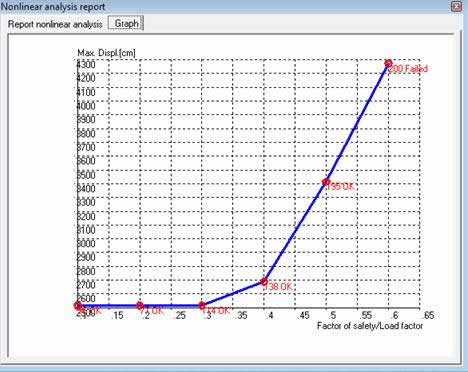Viewport: 468px width, 372px height.
Task: Click the 4300 value on the vertical axis
Action: (x=86, y=64)
